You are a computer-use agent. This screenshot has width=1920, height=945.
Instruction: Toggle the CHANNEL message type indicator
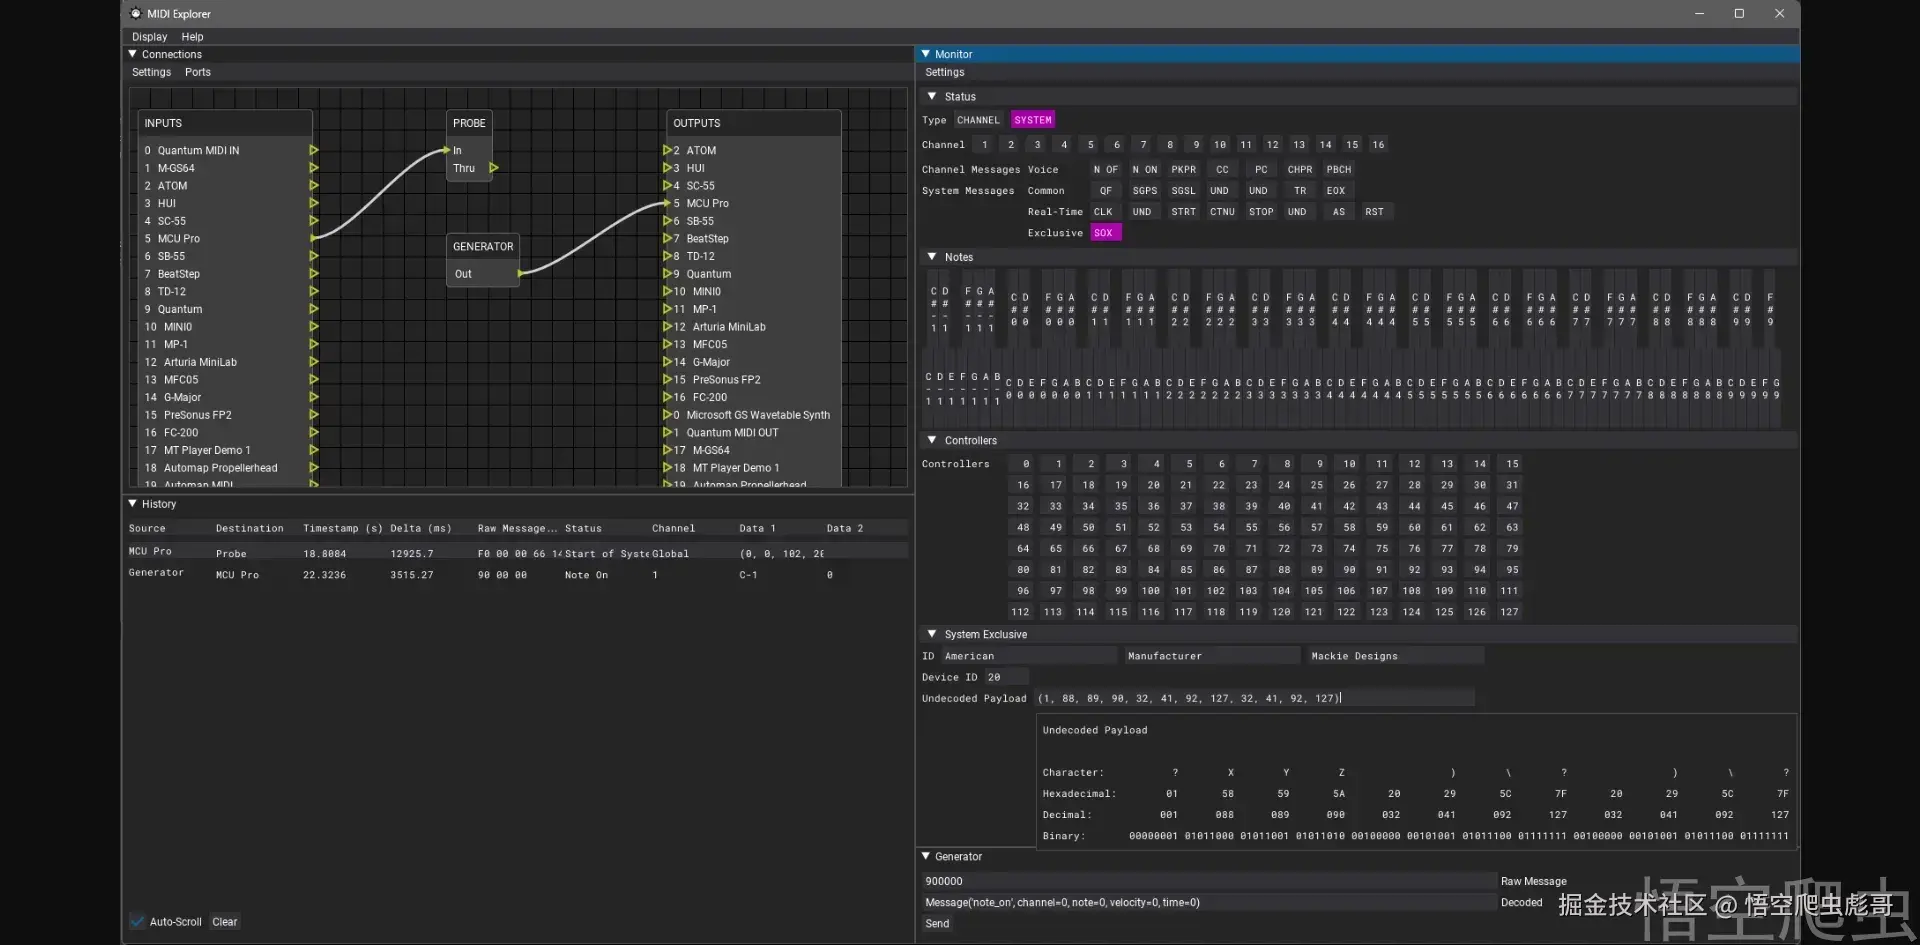point(977,120)
